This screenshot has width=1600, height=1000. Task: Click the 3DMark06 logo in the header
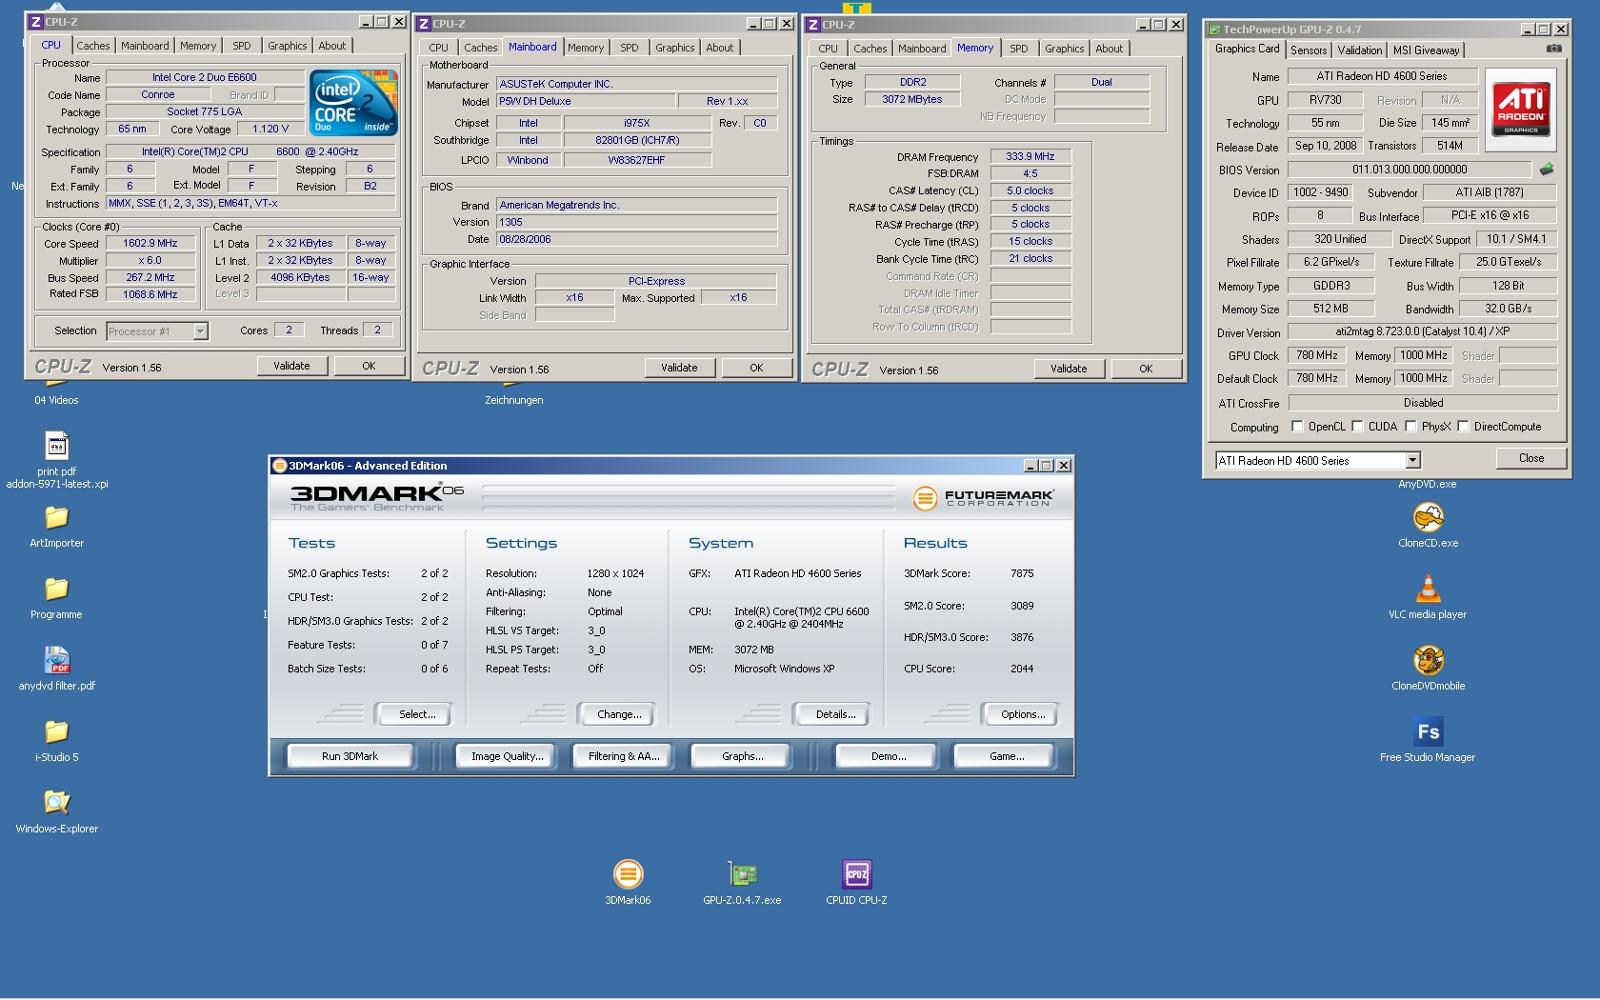(x=377, y=497)
